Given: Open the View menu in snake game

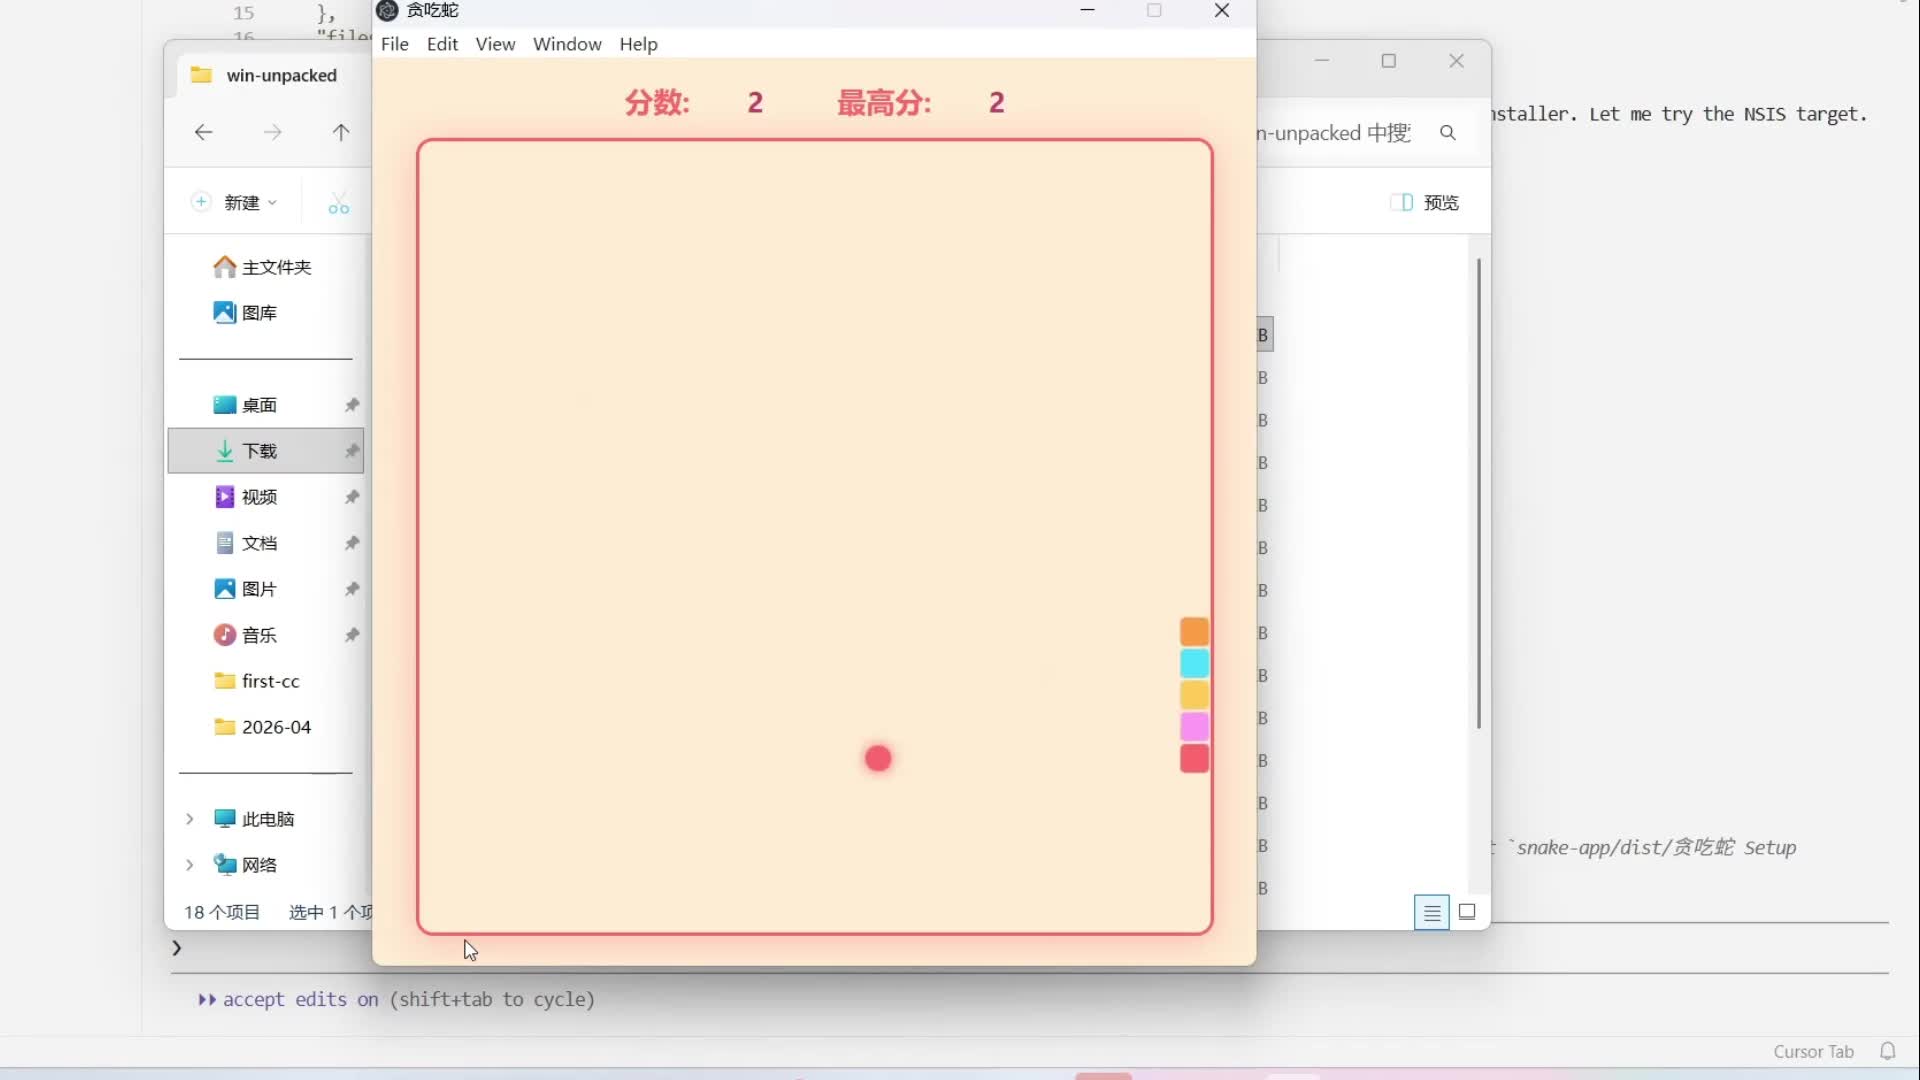Looking at the screenshot, I should click(495, 44).
